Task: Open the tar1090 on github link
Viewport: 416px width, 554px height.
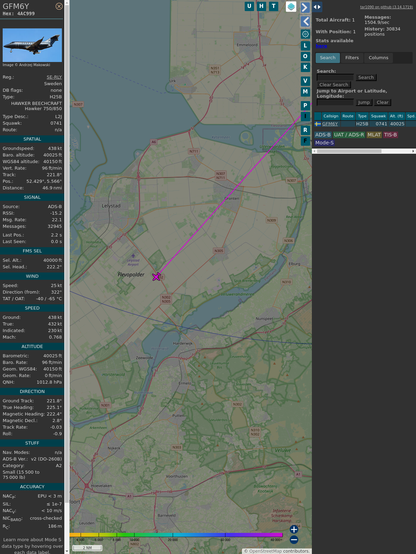Action: point(386,7)
